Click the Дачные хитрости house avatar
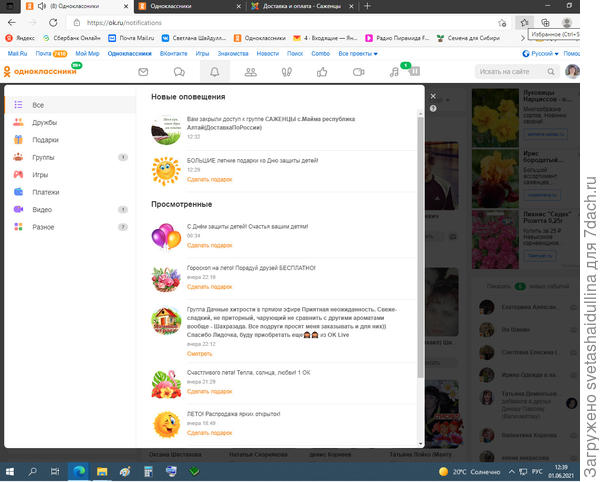Viewport: 600px width, 482px height. (166, 321)
